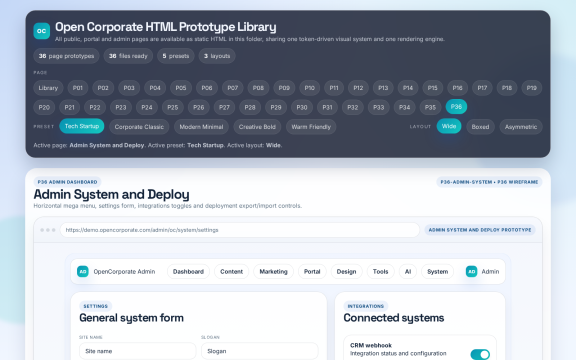Open page P06
Screen dimensions: 576x360
point(207,88)
